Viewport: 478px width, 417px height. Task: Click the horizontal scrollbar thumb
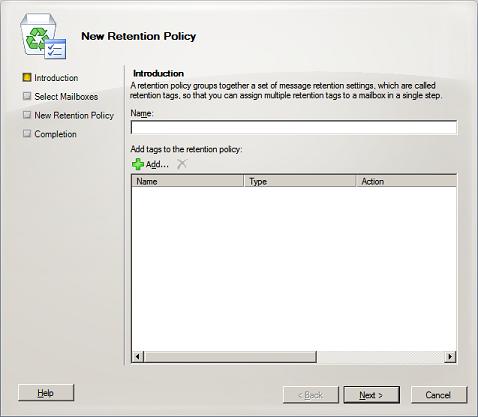coord(230,357)
